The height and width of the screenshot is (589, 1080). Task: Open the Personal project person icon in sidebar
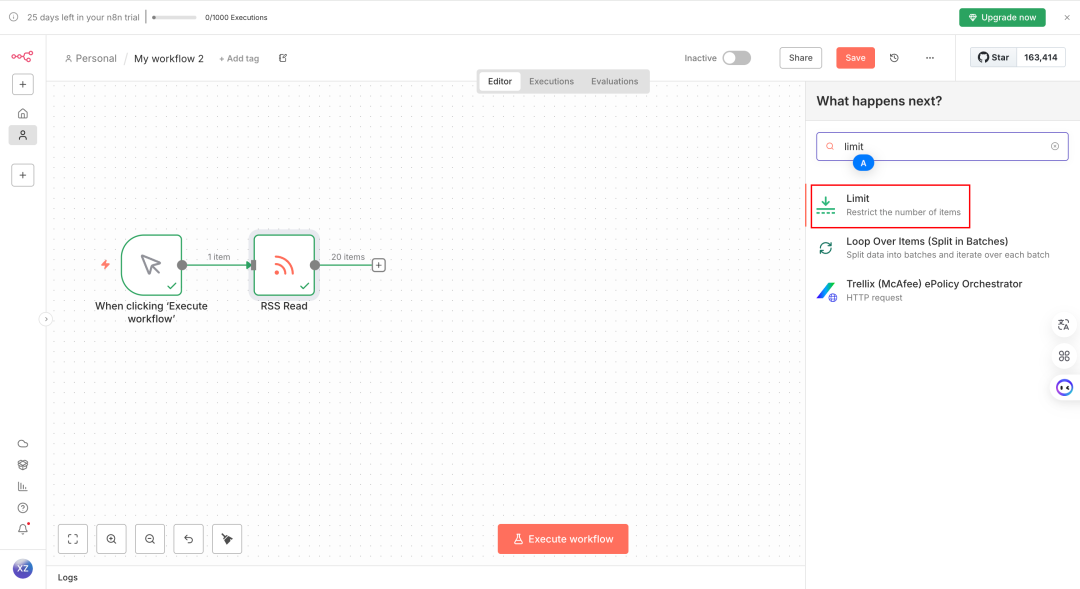pyautogui.click(x=23, y=135)
